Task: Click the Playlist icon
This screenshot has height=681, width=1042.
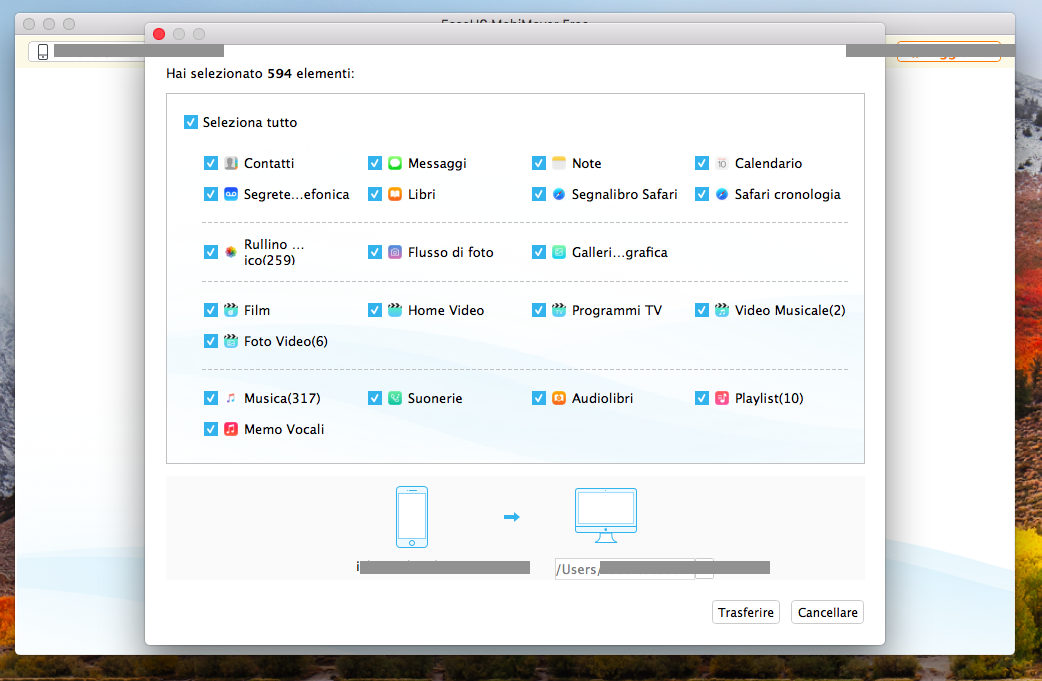Action: coord(722,398)
